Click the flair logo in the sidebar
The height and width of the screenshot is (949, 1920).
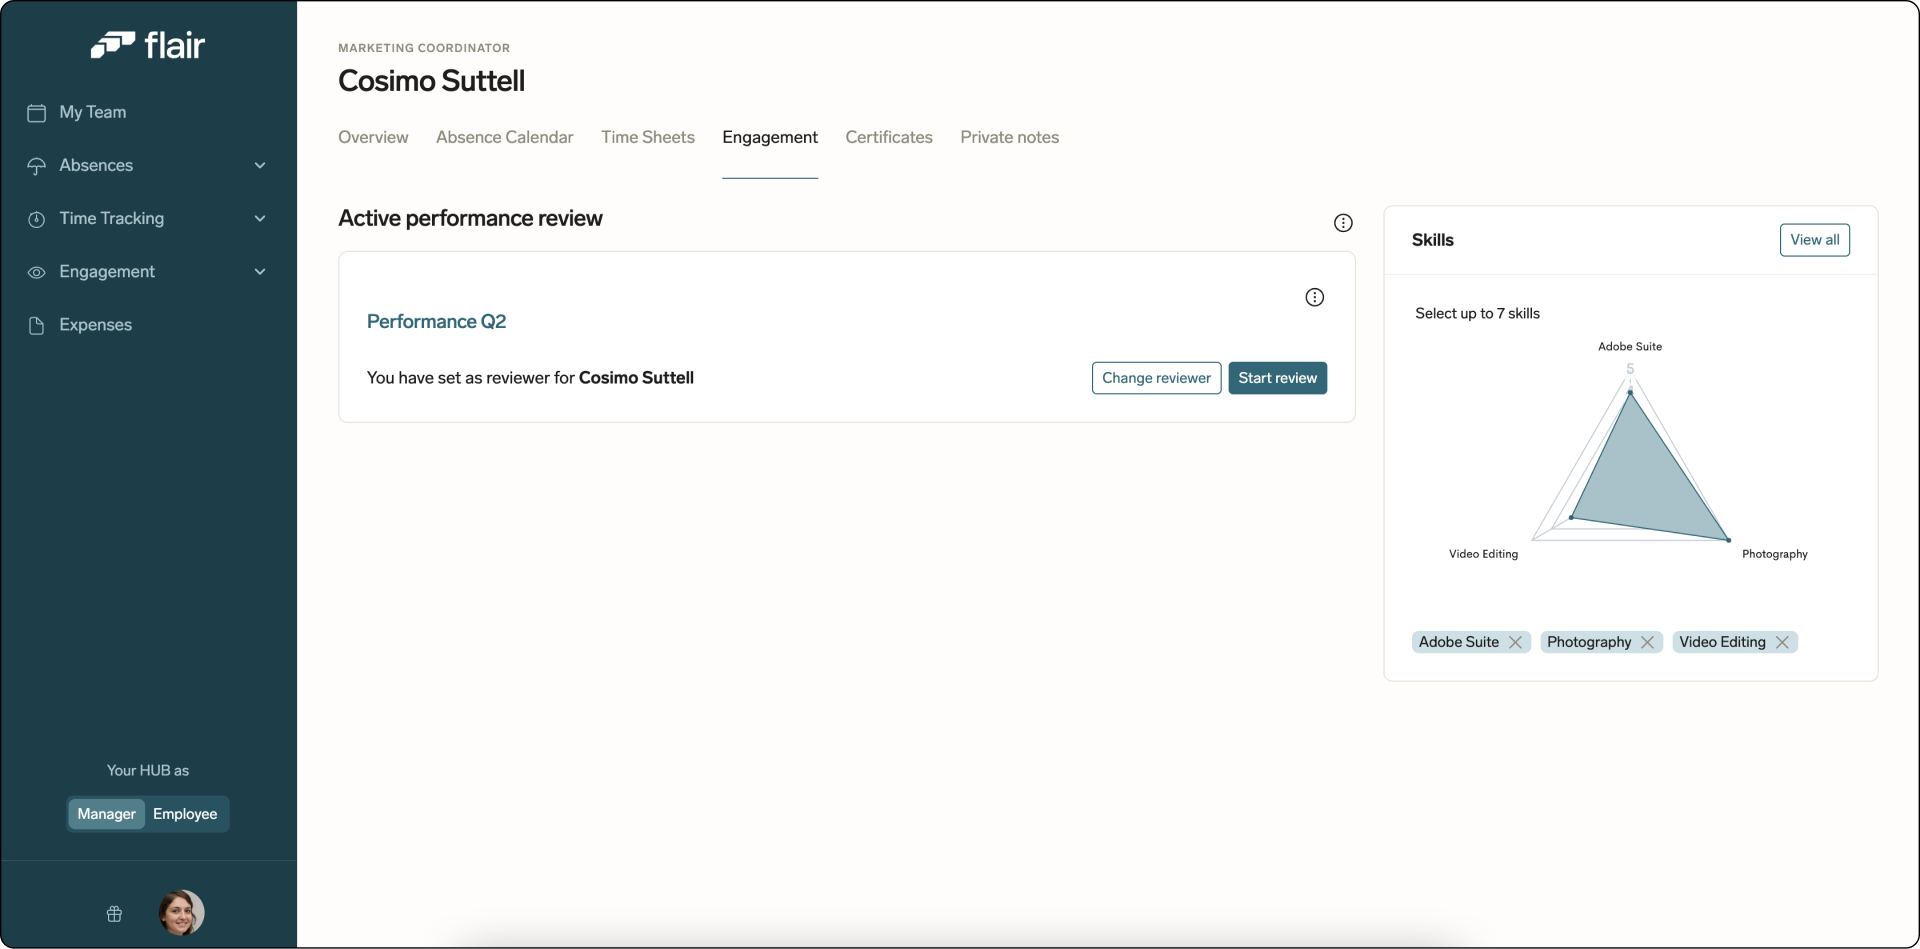[148, 44]
